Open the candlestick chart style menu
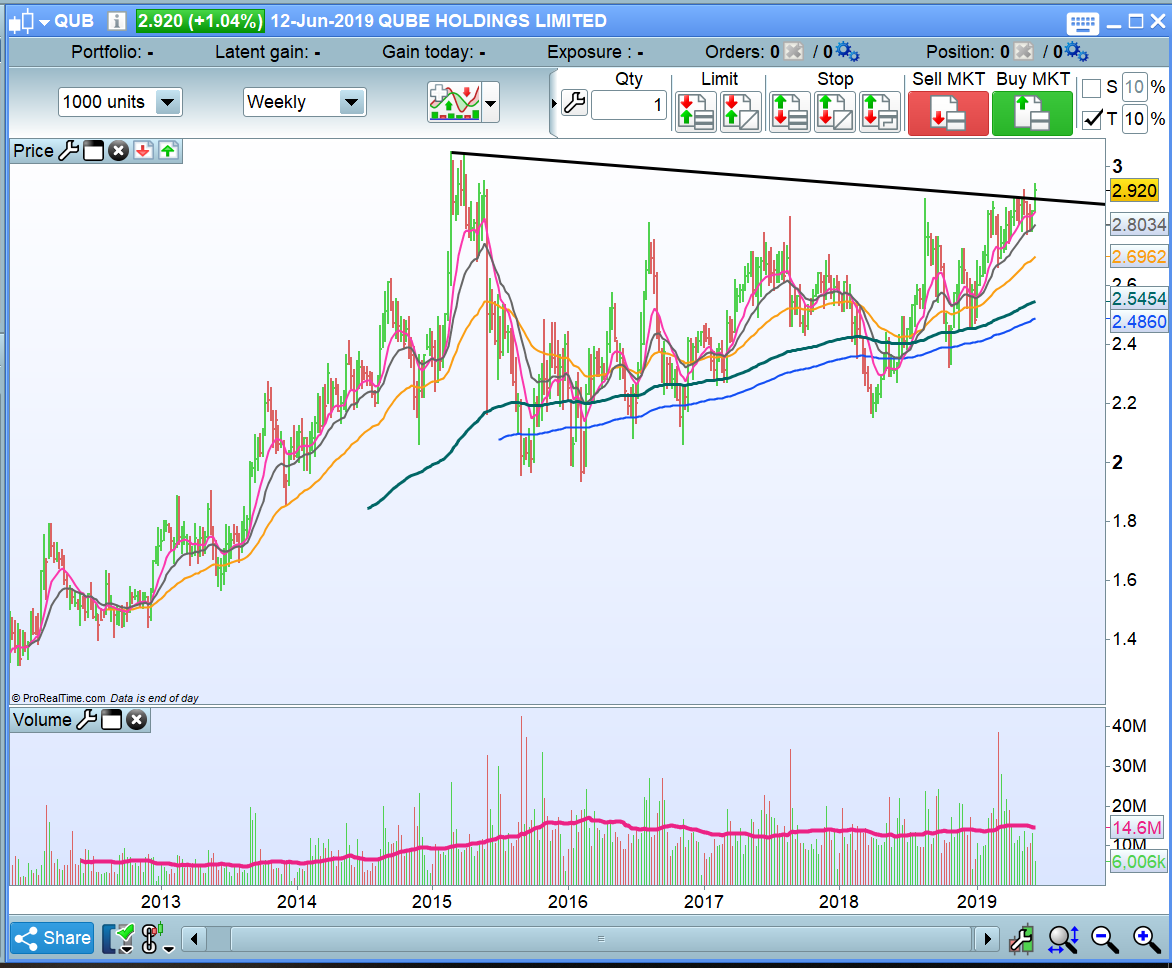 pos(28,21)
